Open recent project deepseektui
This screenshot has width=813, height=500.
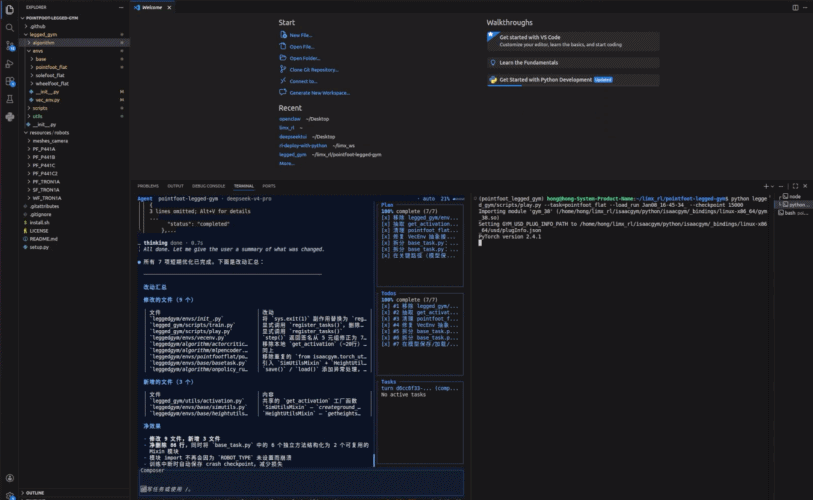point(293,137)
